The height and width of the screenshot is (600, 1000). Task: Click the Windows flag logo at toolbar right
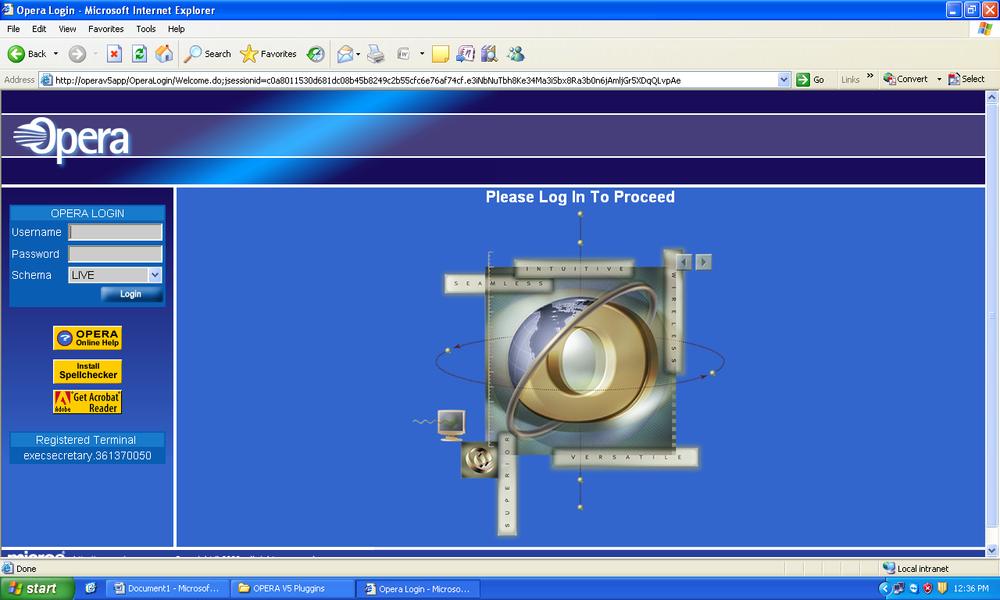[985, 29]
